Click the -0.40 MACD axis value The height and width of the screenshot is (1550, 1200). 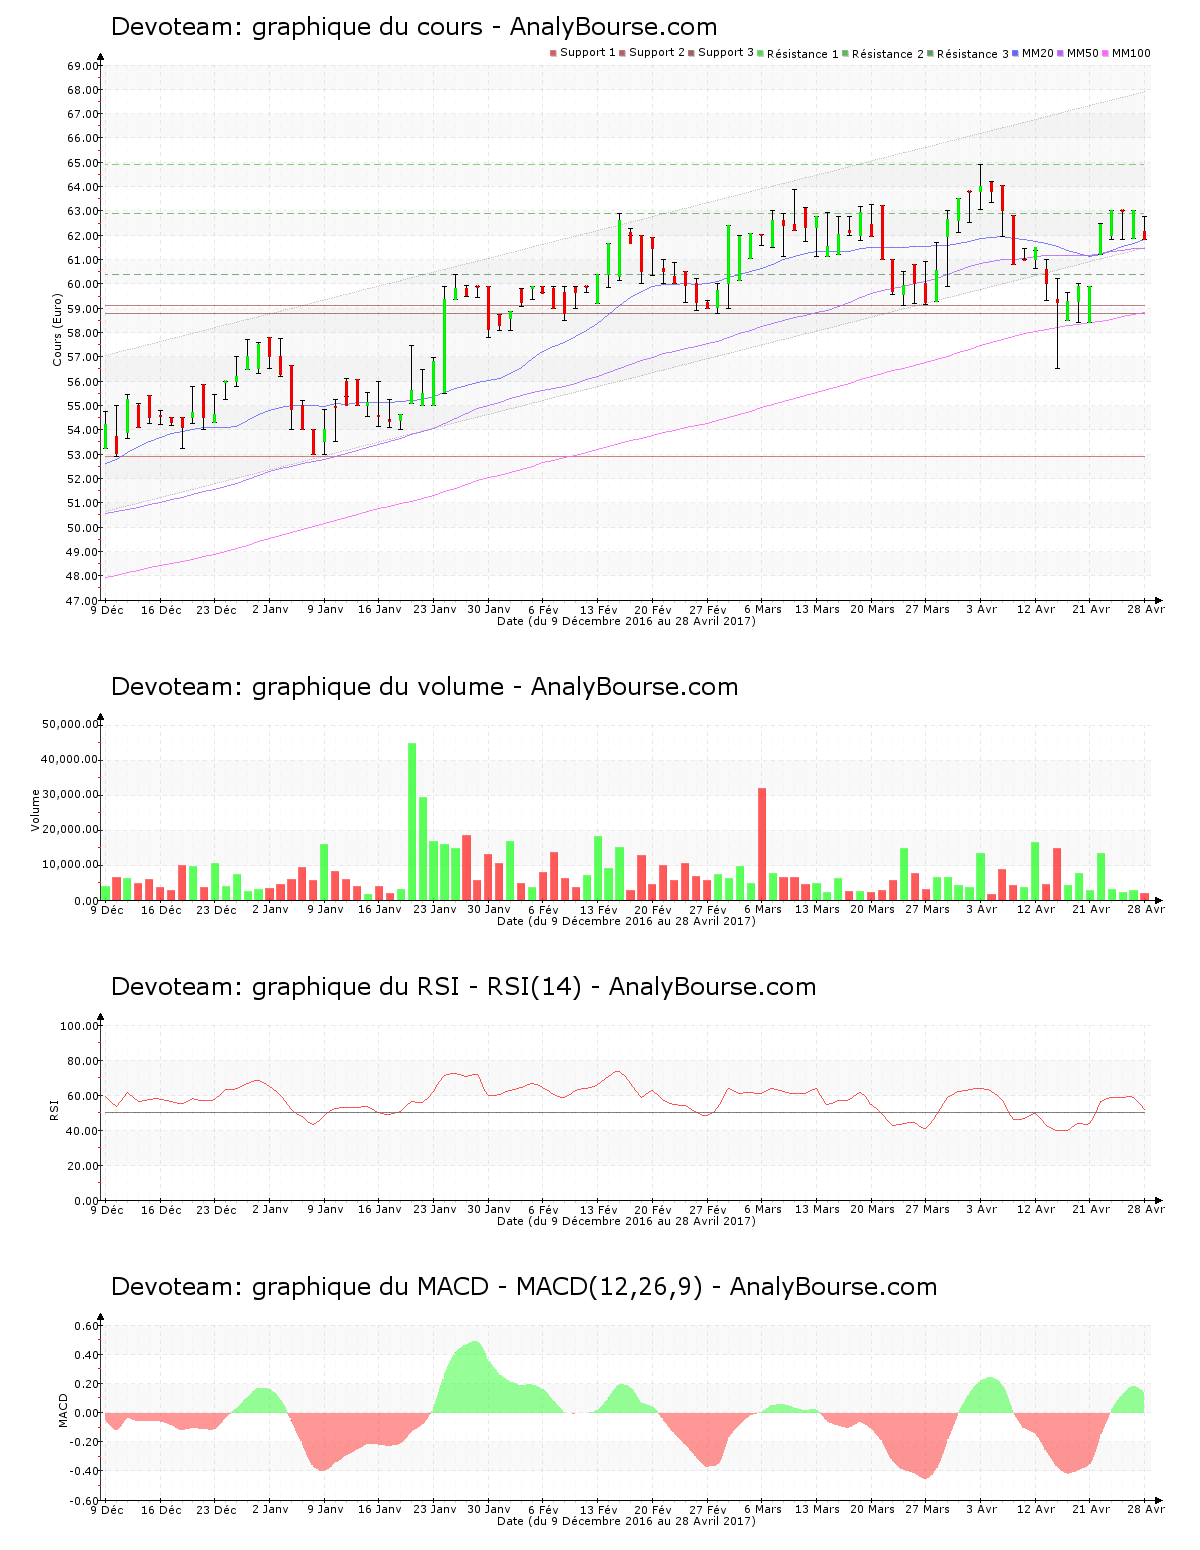[x=84, y=1471]
